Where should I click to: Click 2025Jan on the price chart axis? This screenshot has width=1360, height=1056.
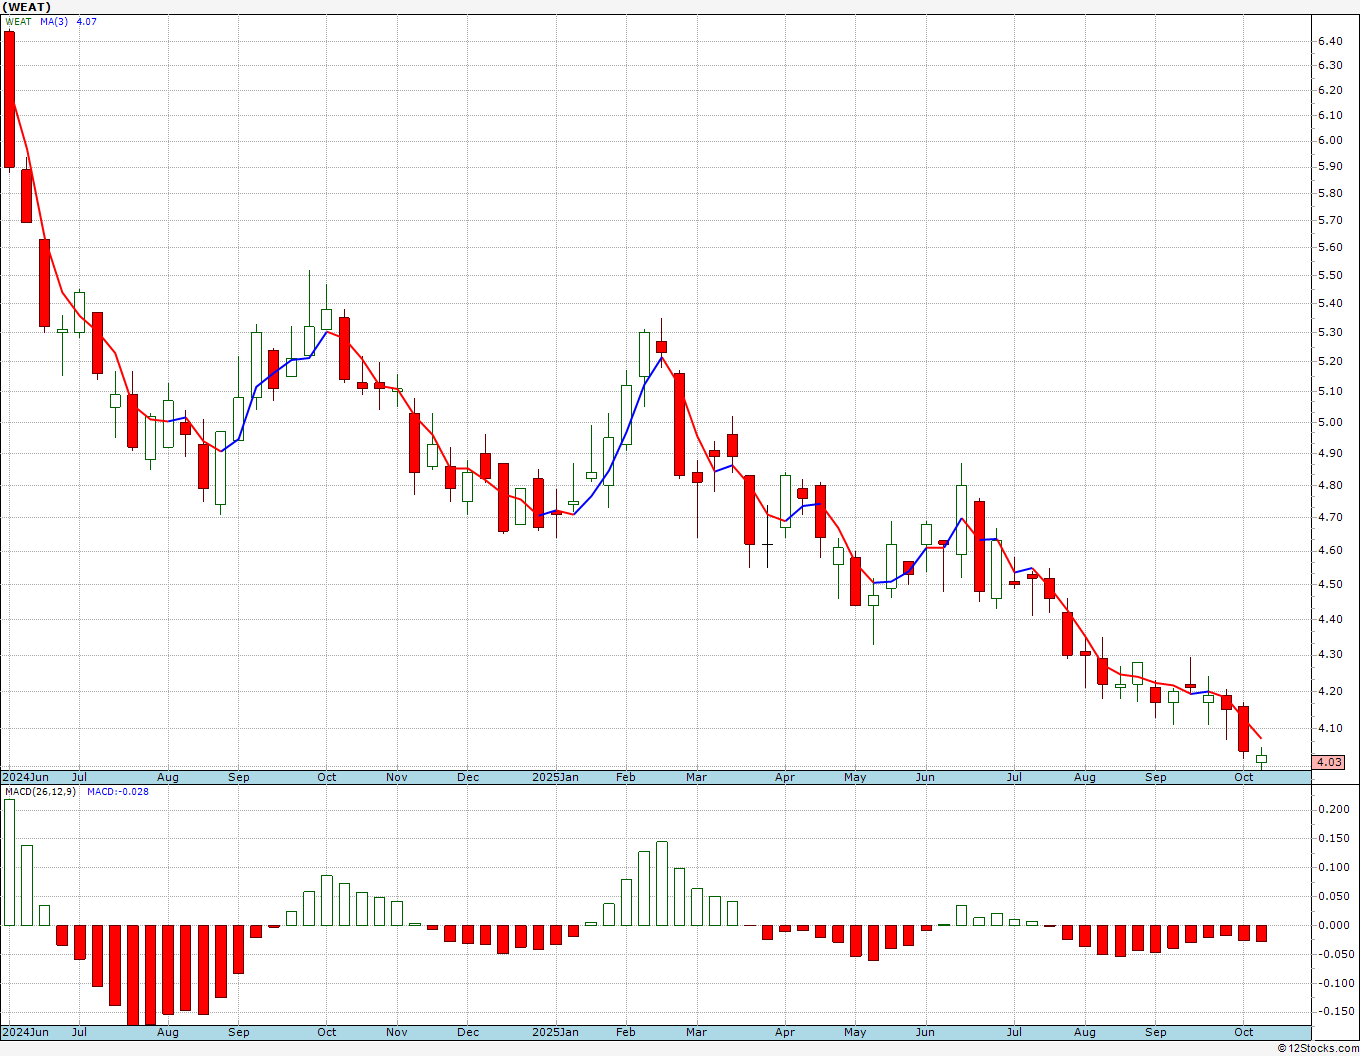[x=555, y=777]
